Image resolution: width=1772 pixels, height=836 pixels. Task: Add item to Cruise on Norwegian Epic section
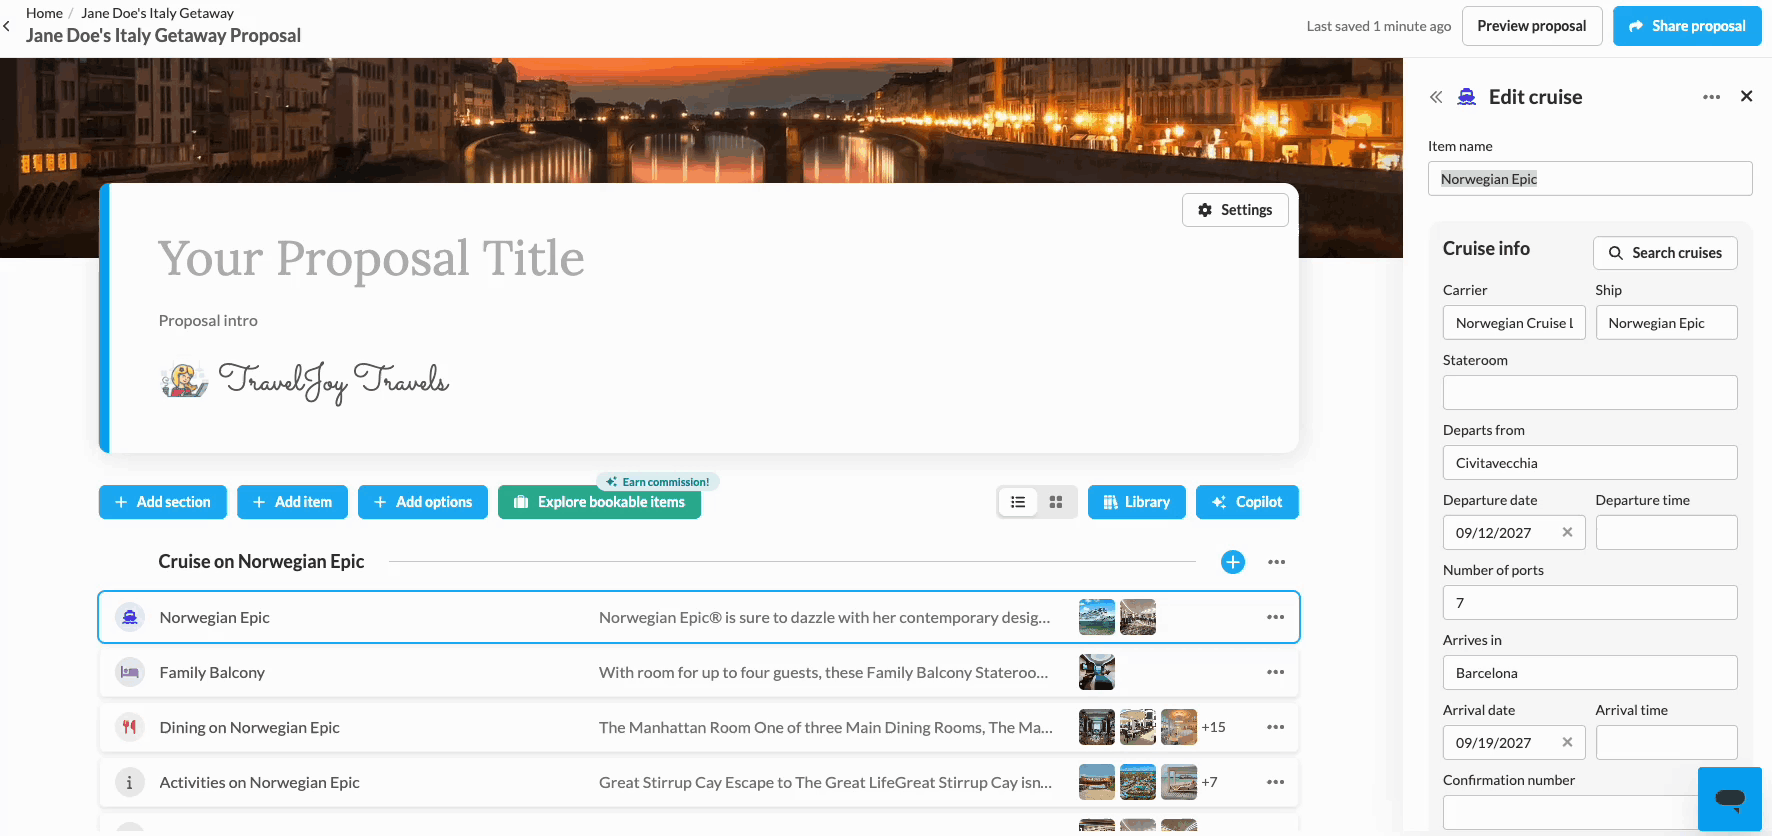1233,562
